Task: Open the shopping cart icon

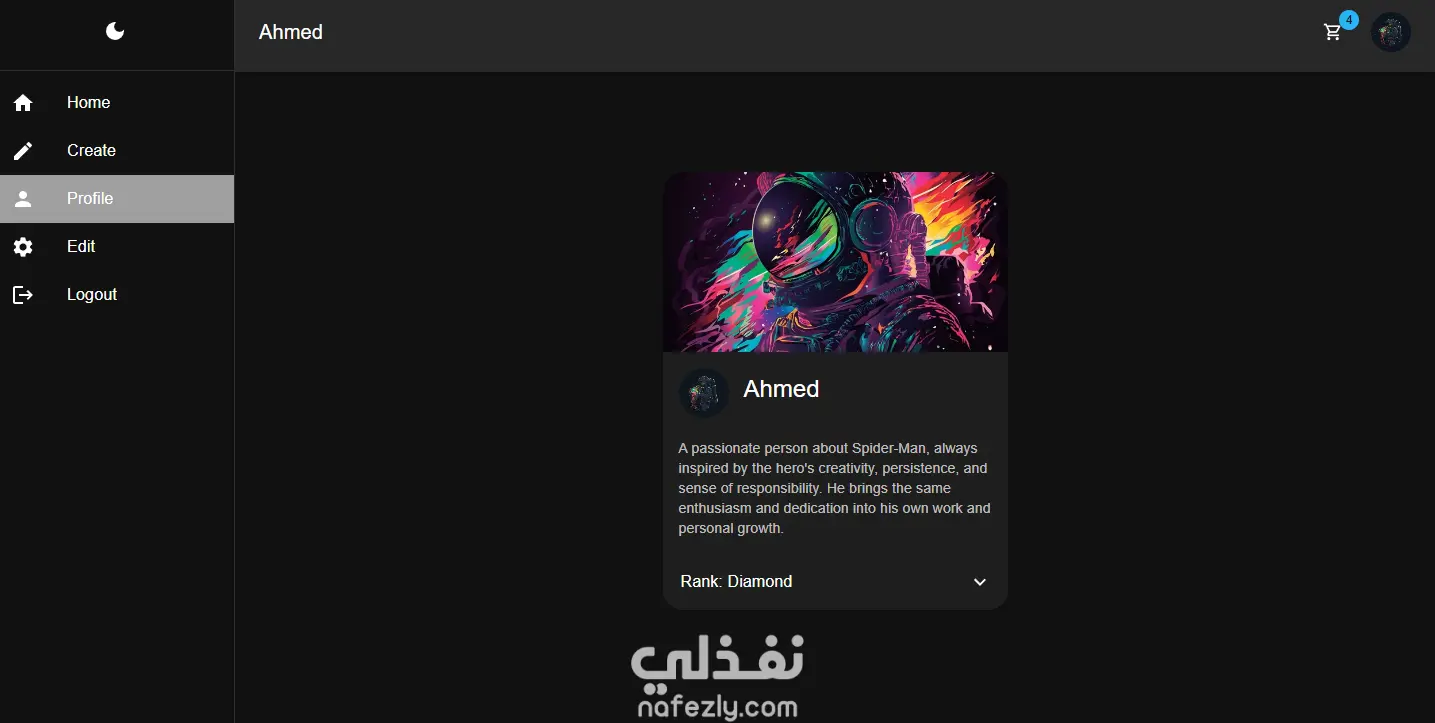Action: pyautogui.click(x=1332, y=33)
